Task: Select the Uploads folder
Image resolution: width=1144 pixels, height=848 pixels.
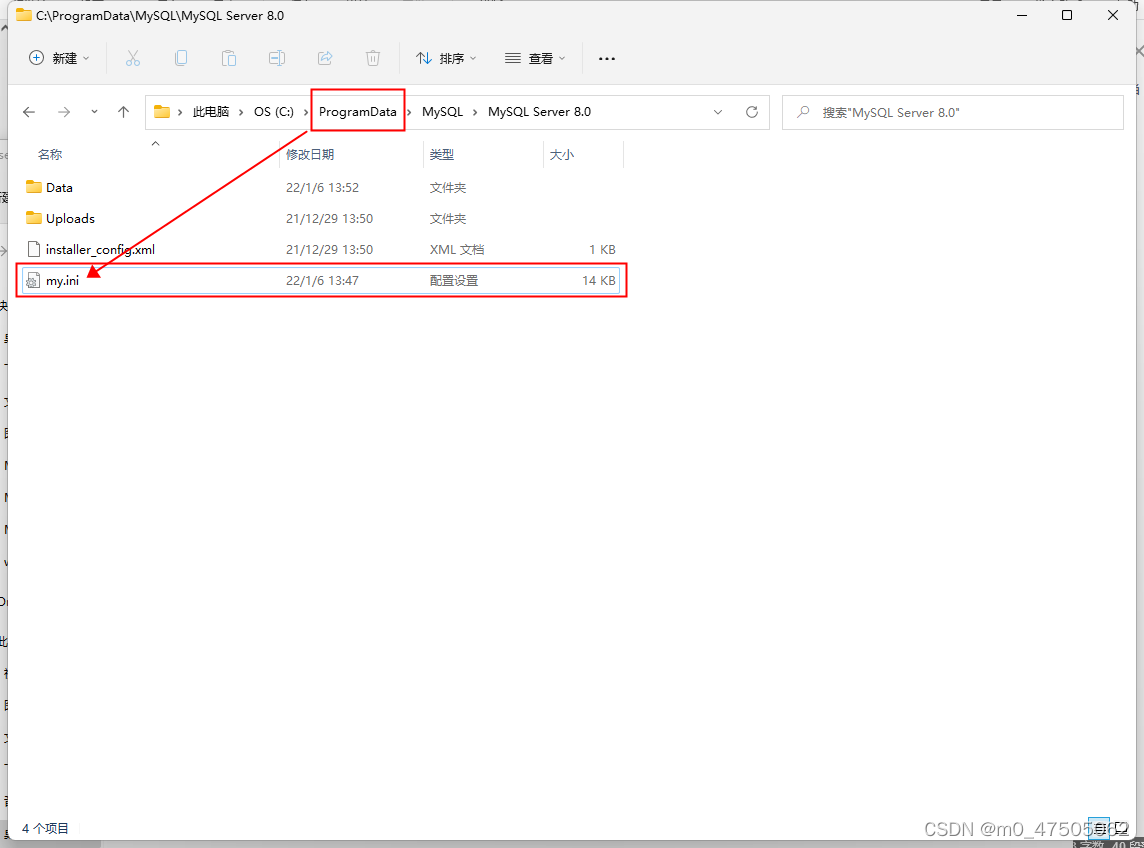Action: pyautogui.click(x=321, y=218)
